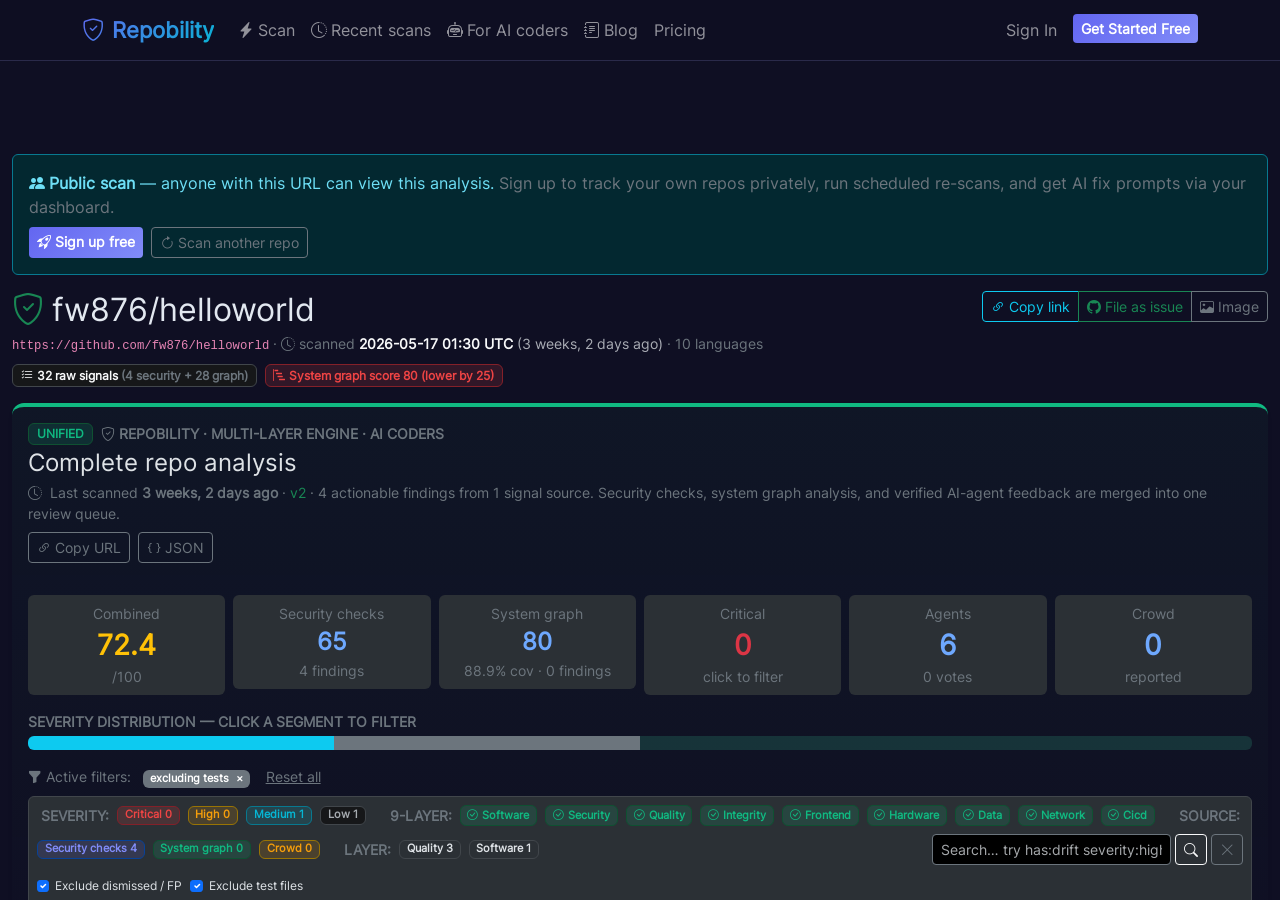Go to Recent scans
1280x900 pixels.
[371, 30]
